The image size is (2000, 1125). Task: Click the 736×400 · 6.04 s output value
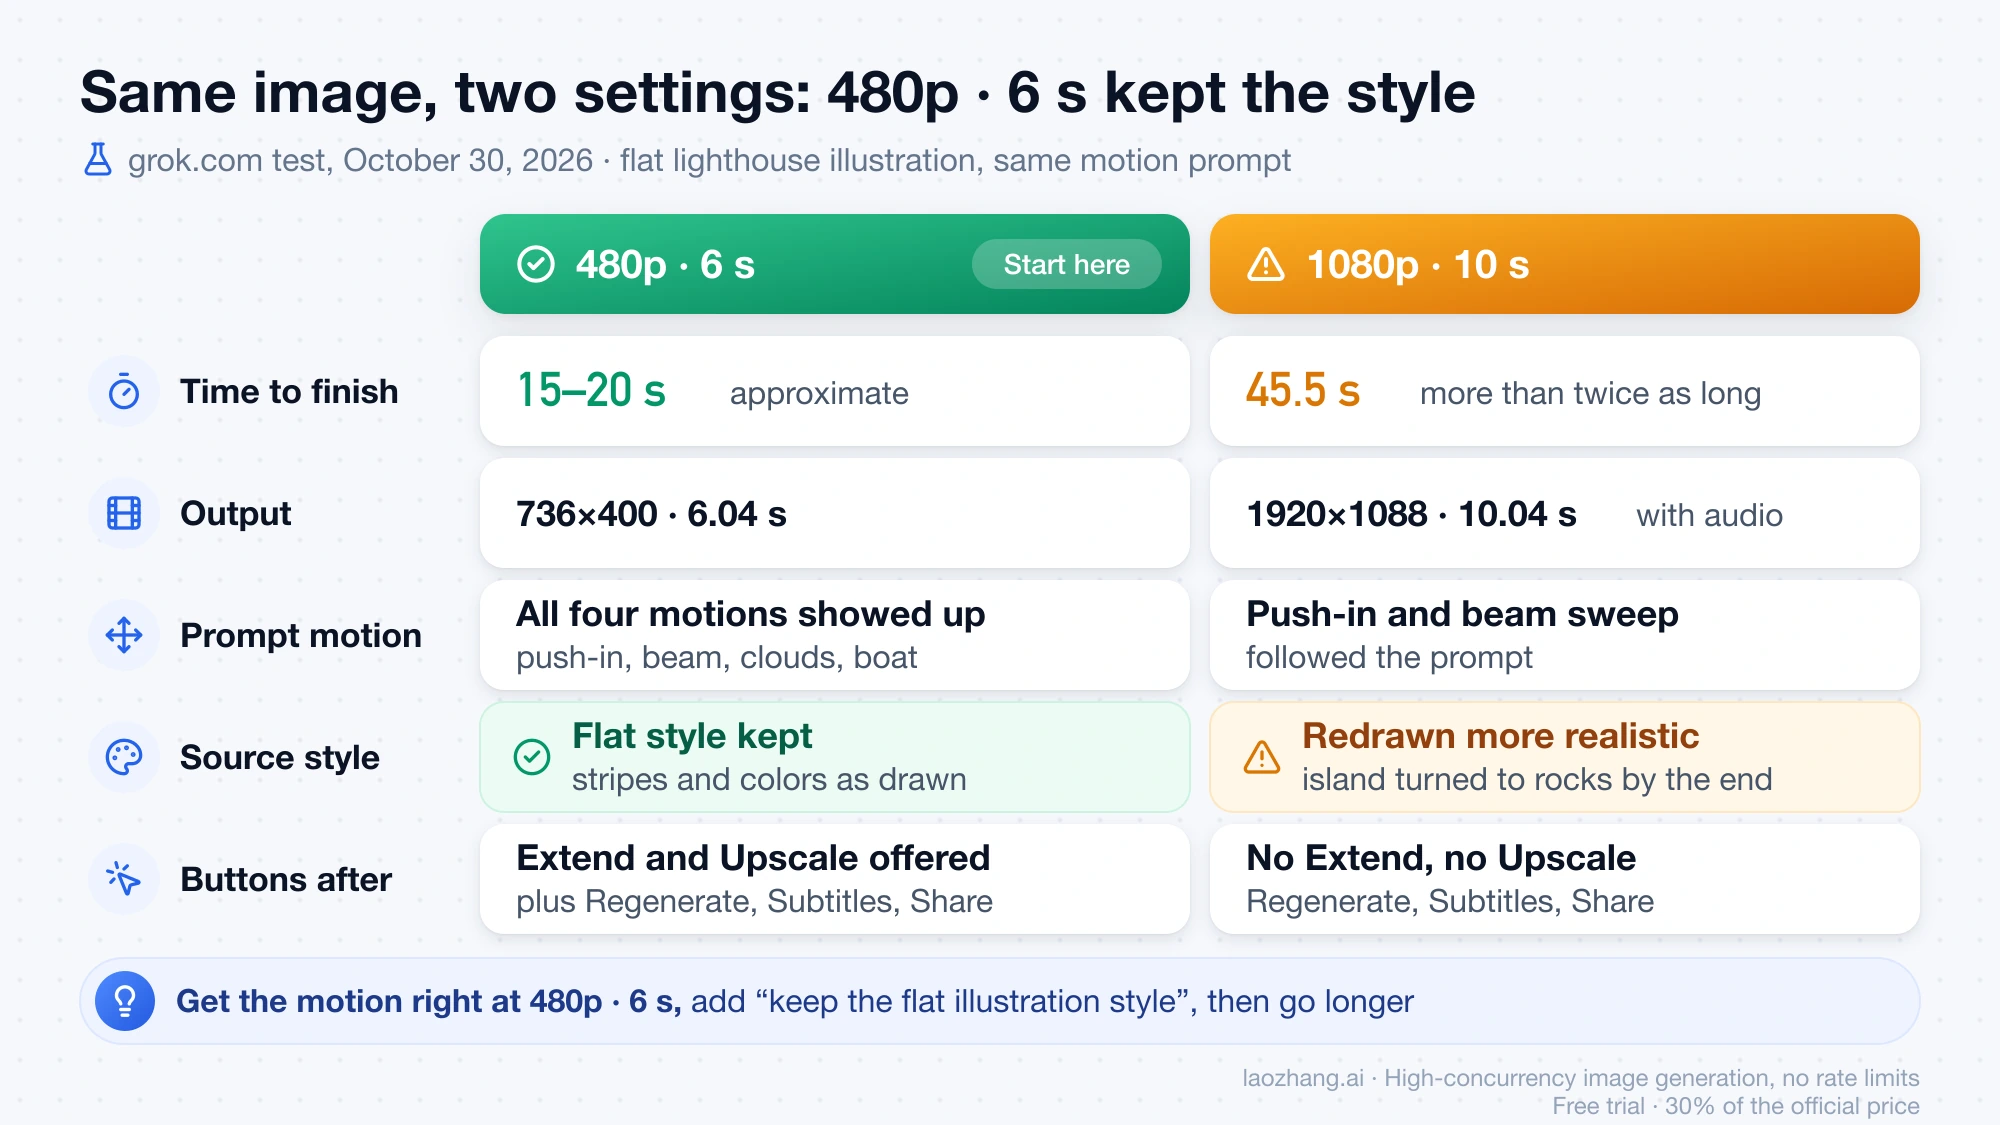(x=651, y=514)
